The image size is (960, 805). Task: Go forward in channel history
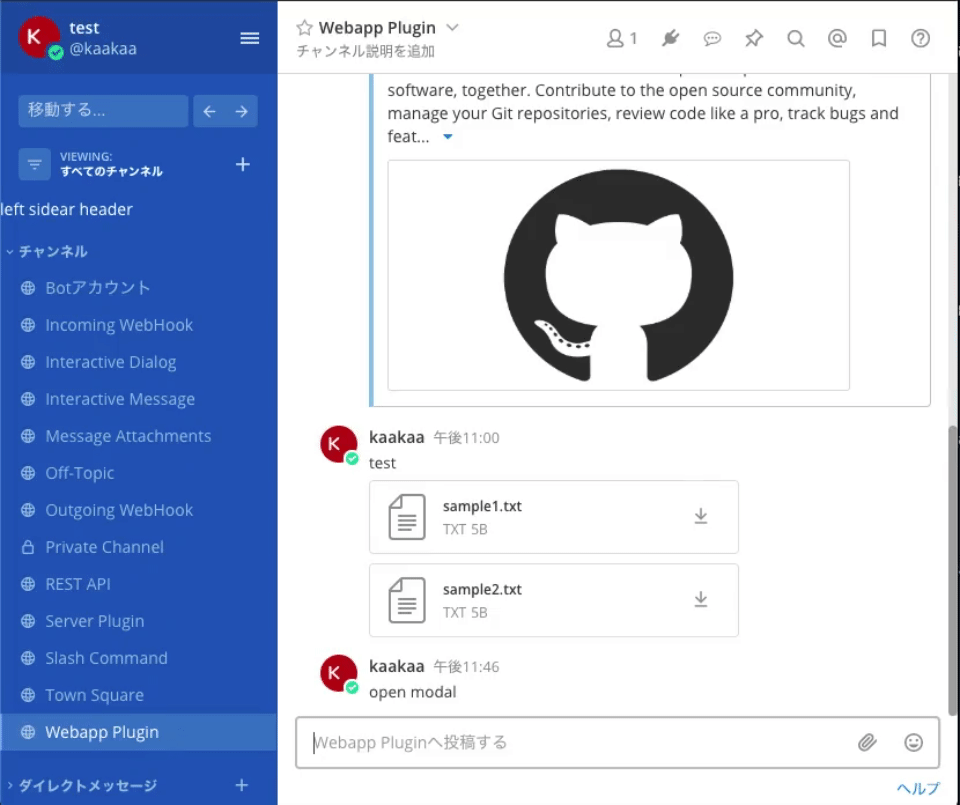242,111
